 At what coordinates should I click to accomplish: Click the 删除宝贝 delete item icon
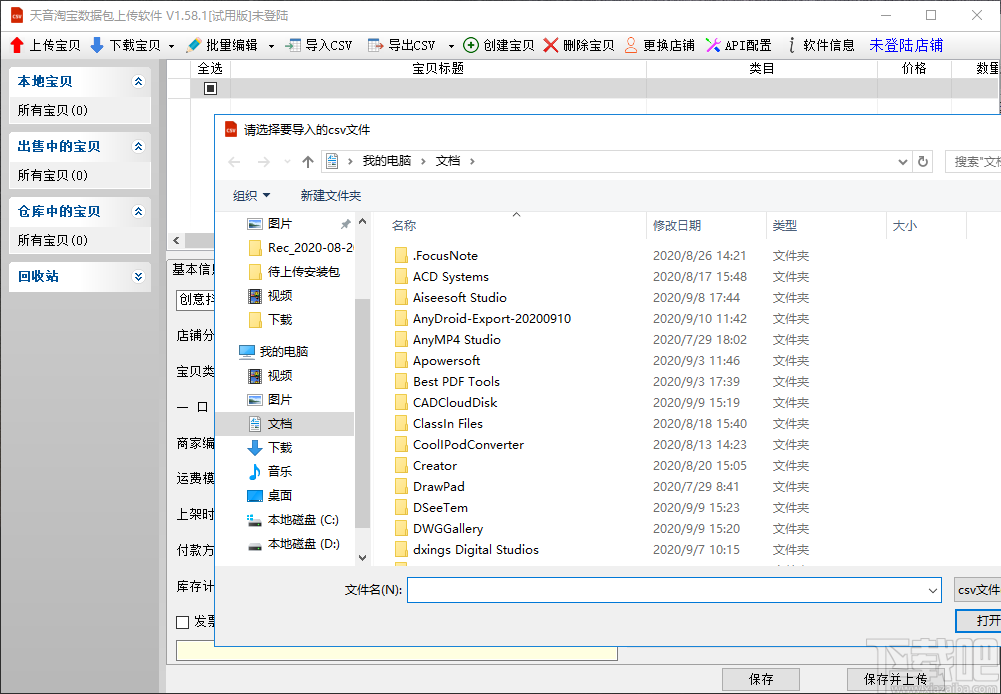coord(550,45)
